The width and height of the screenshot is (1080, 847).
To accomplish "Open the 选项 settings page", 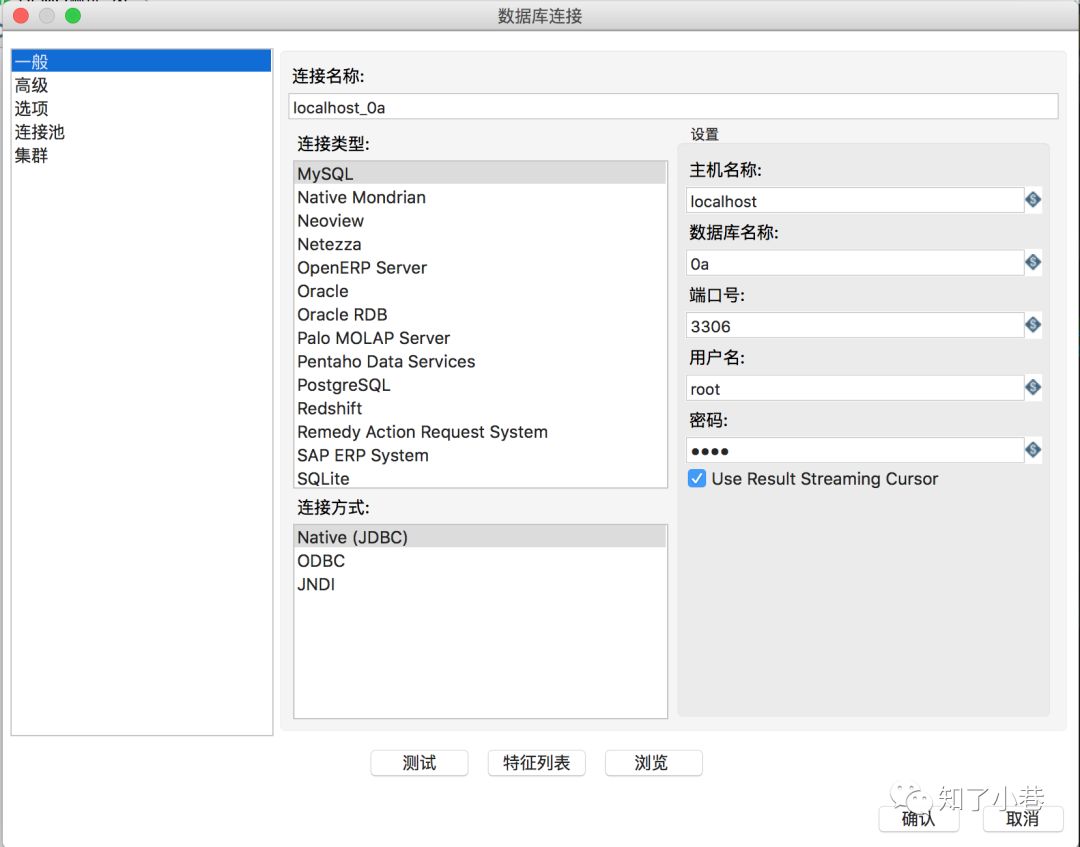I will [x=32, y=108].
